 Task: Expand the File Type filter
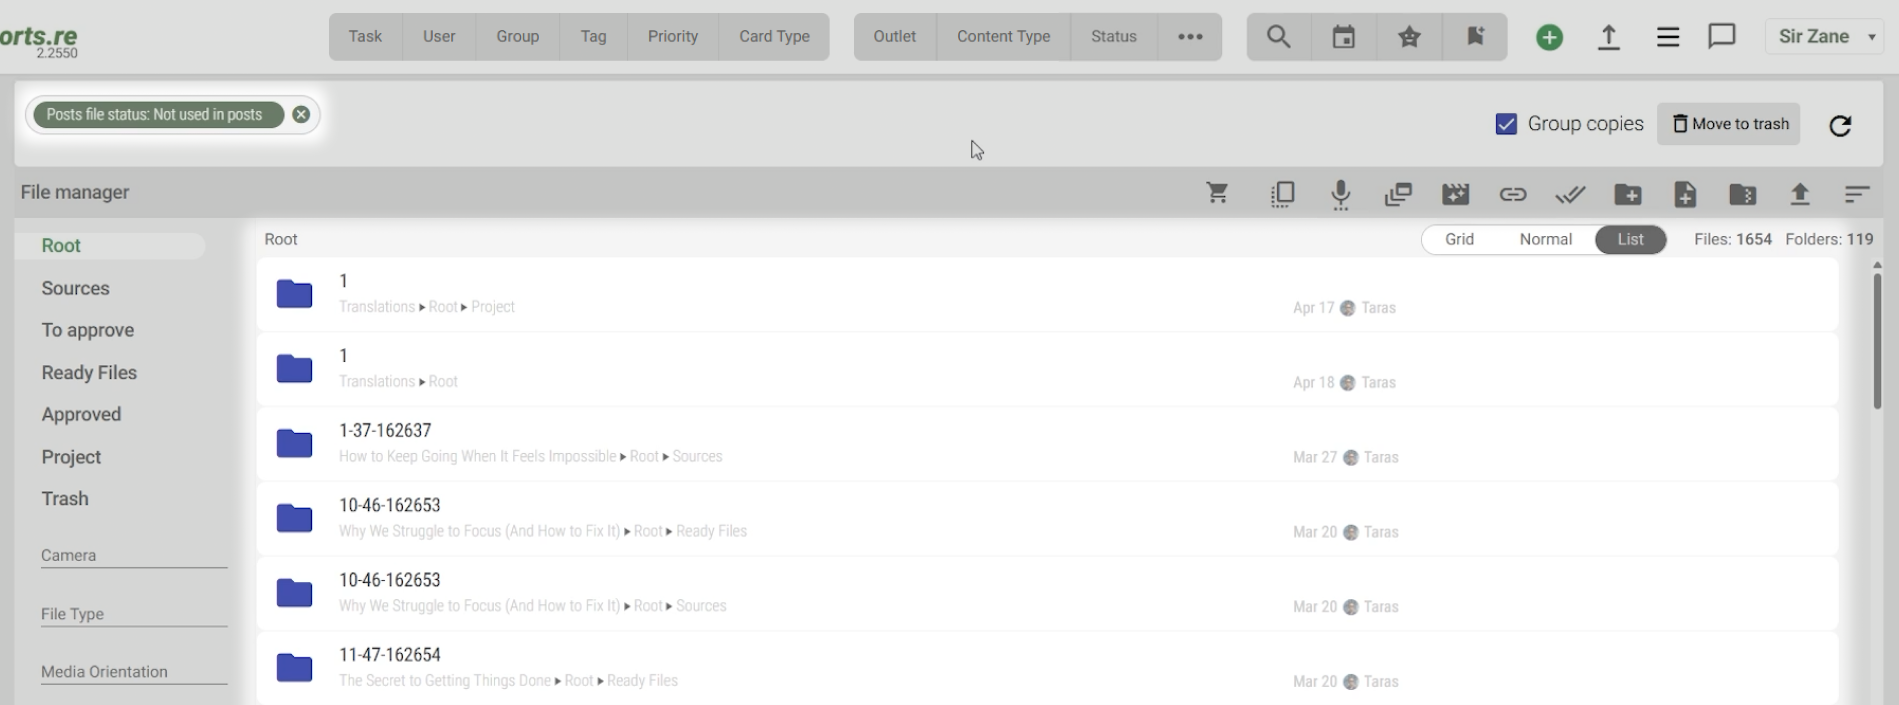134,614
